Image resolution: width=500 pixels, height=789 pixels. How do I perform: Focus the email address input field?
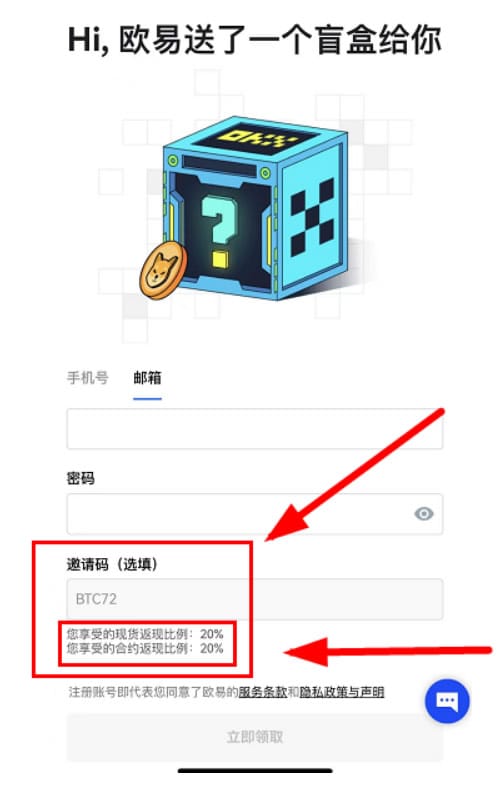(255, 429)
